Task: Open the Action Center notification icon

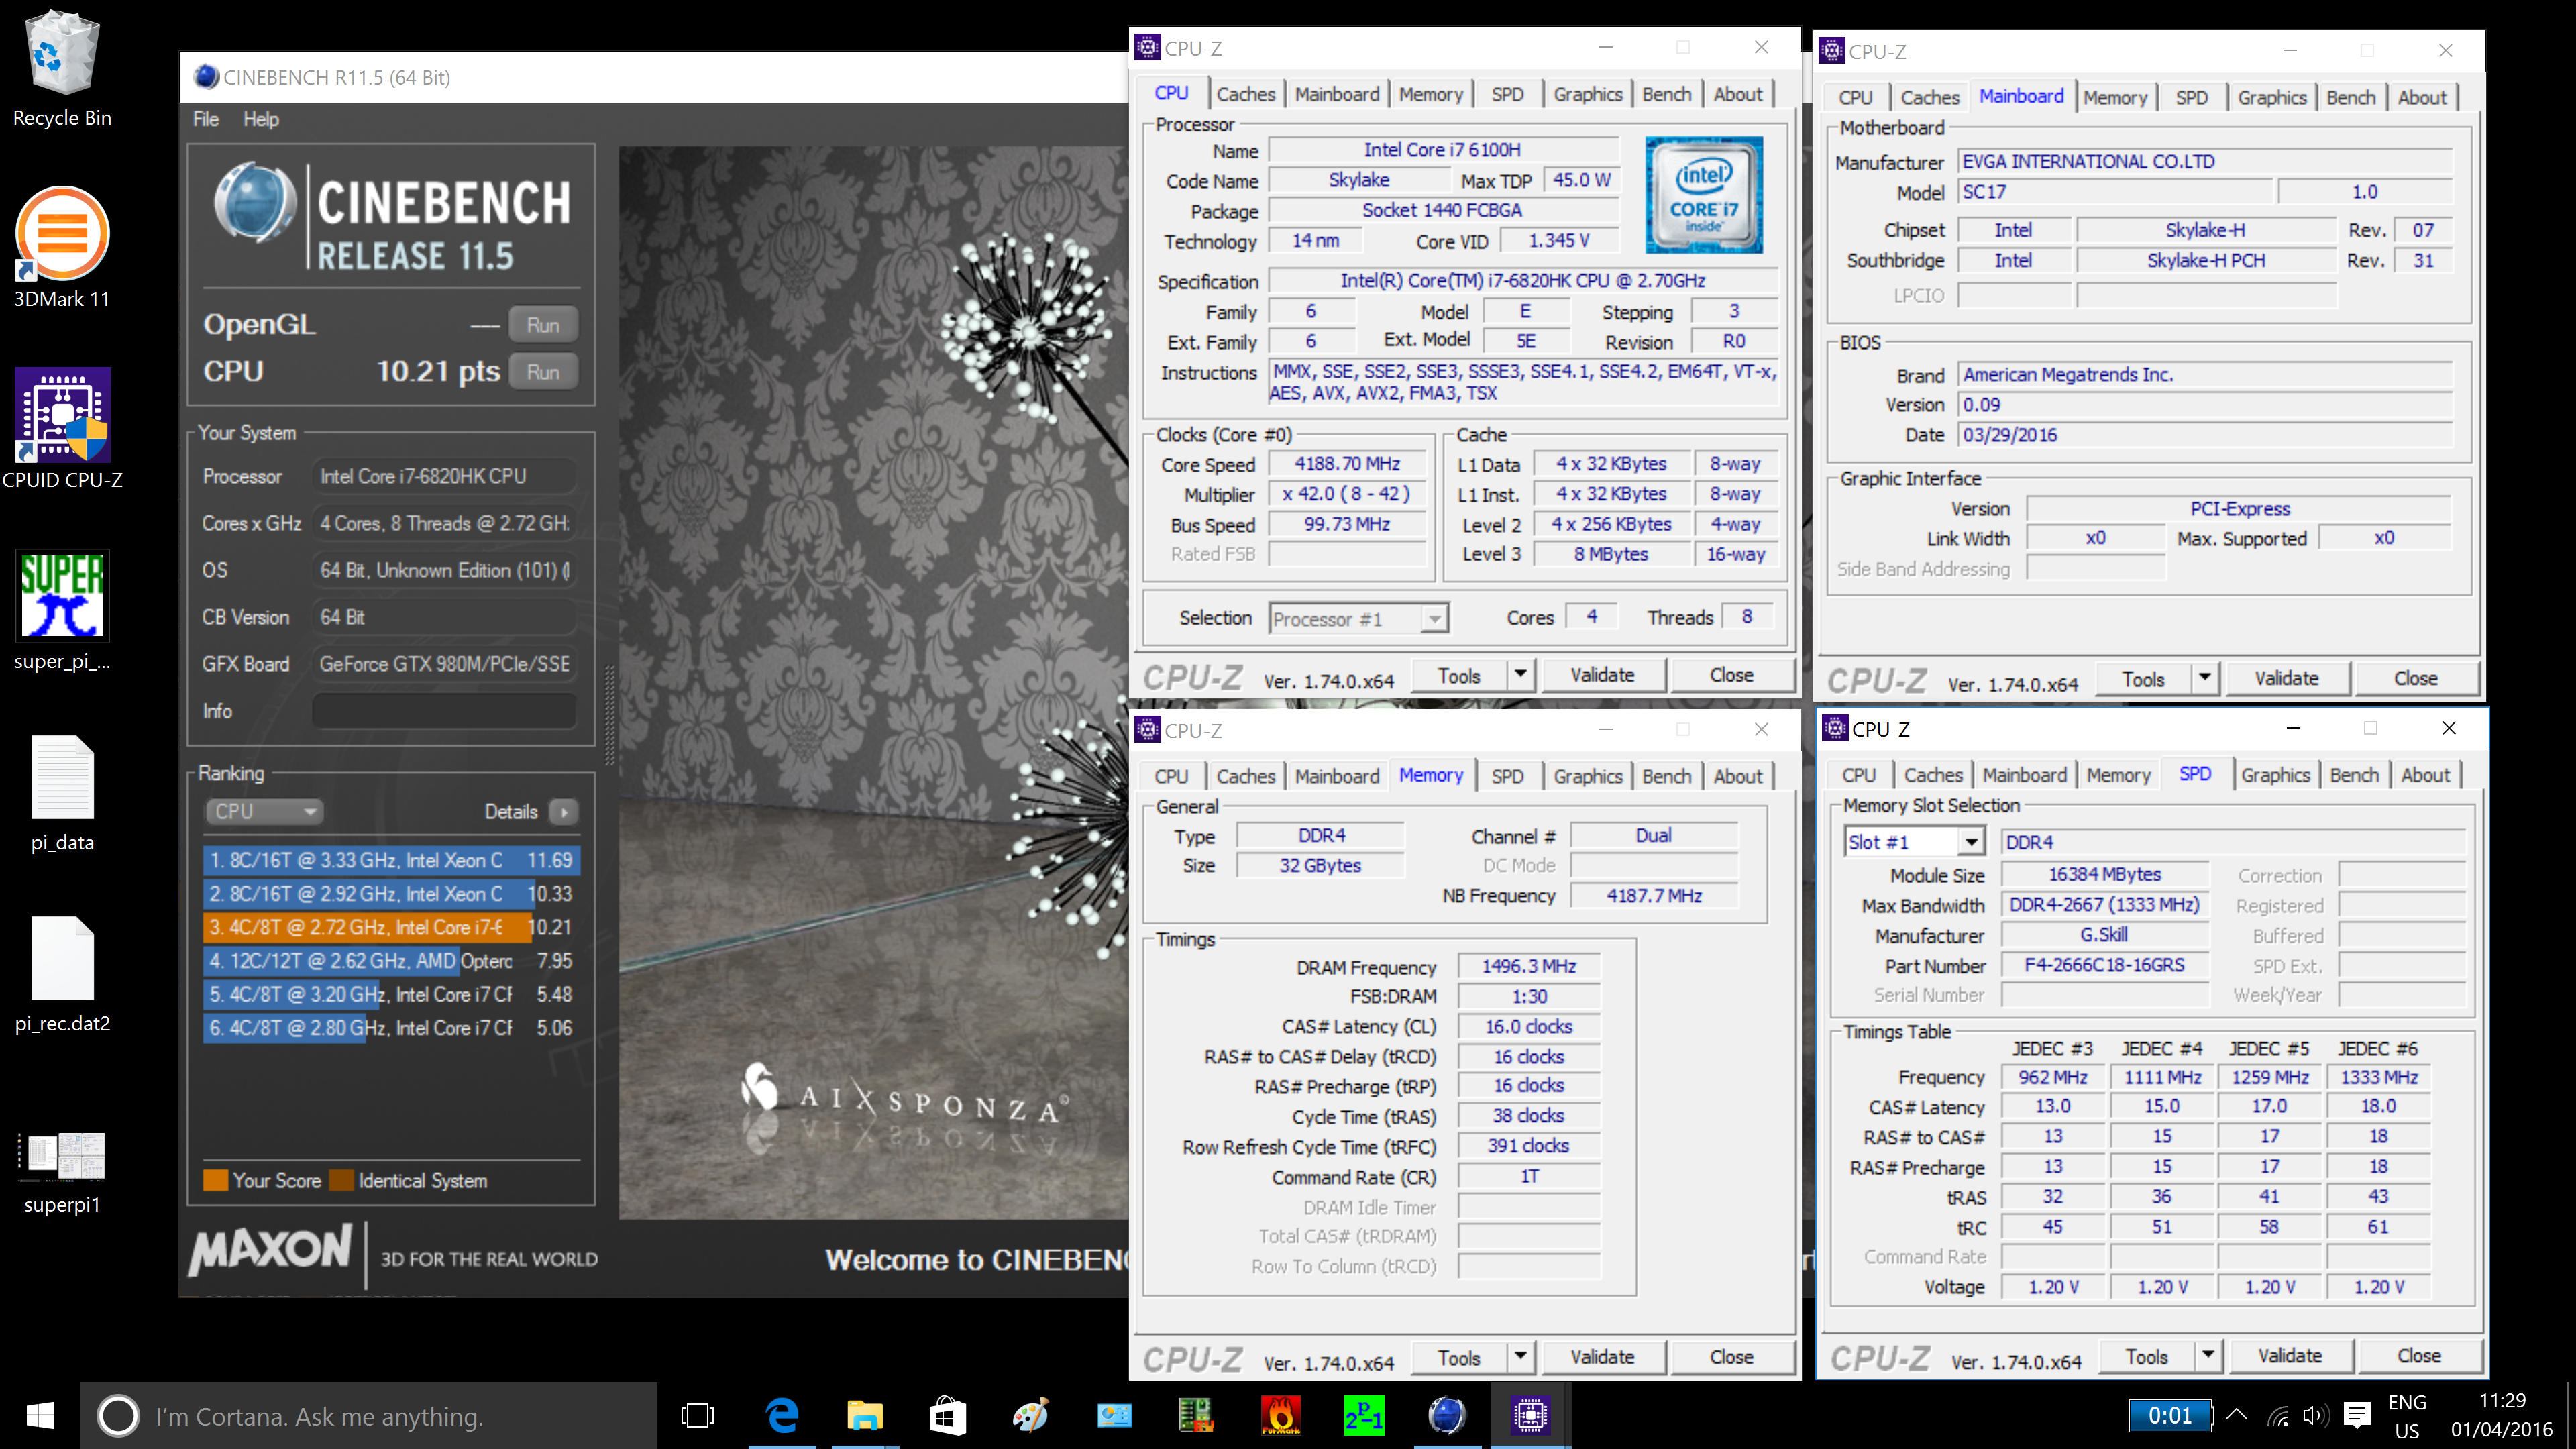Action: [2356, 1415]
